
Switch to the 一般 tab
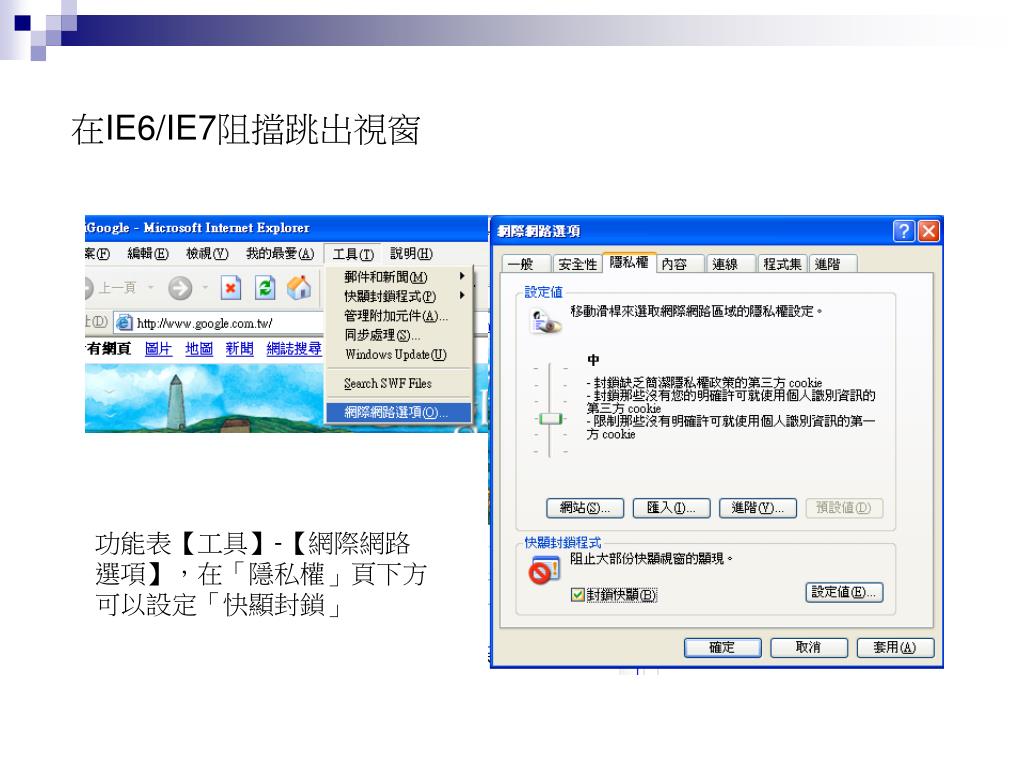pos(526,264)
